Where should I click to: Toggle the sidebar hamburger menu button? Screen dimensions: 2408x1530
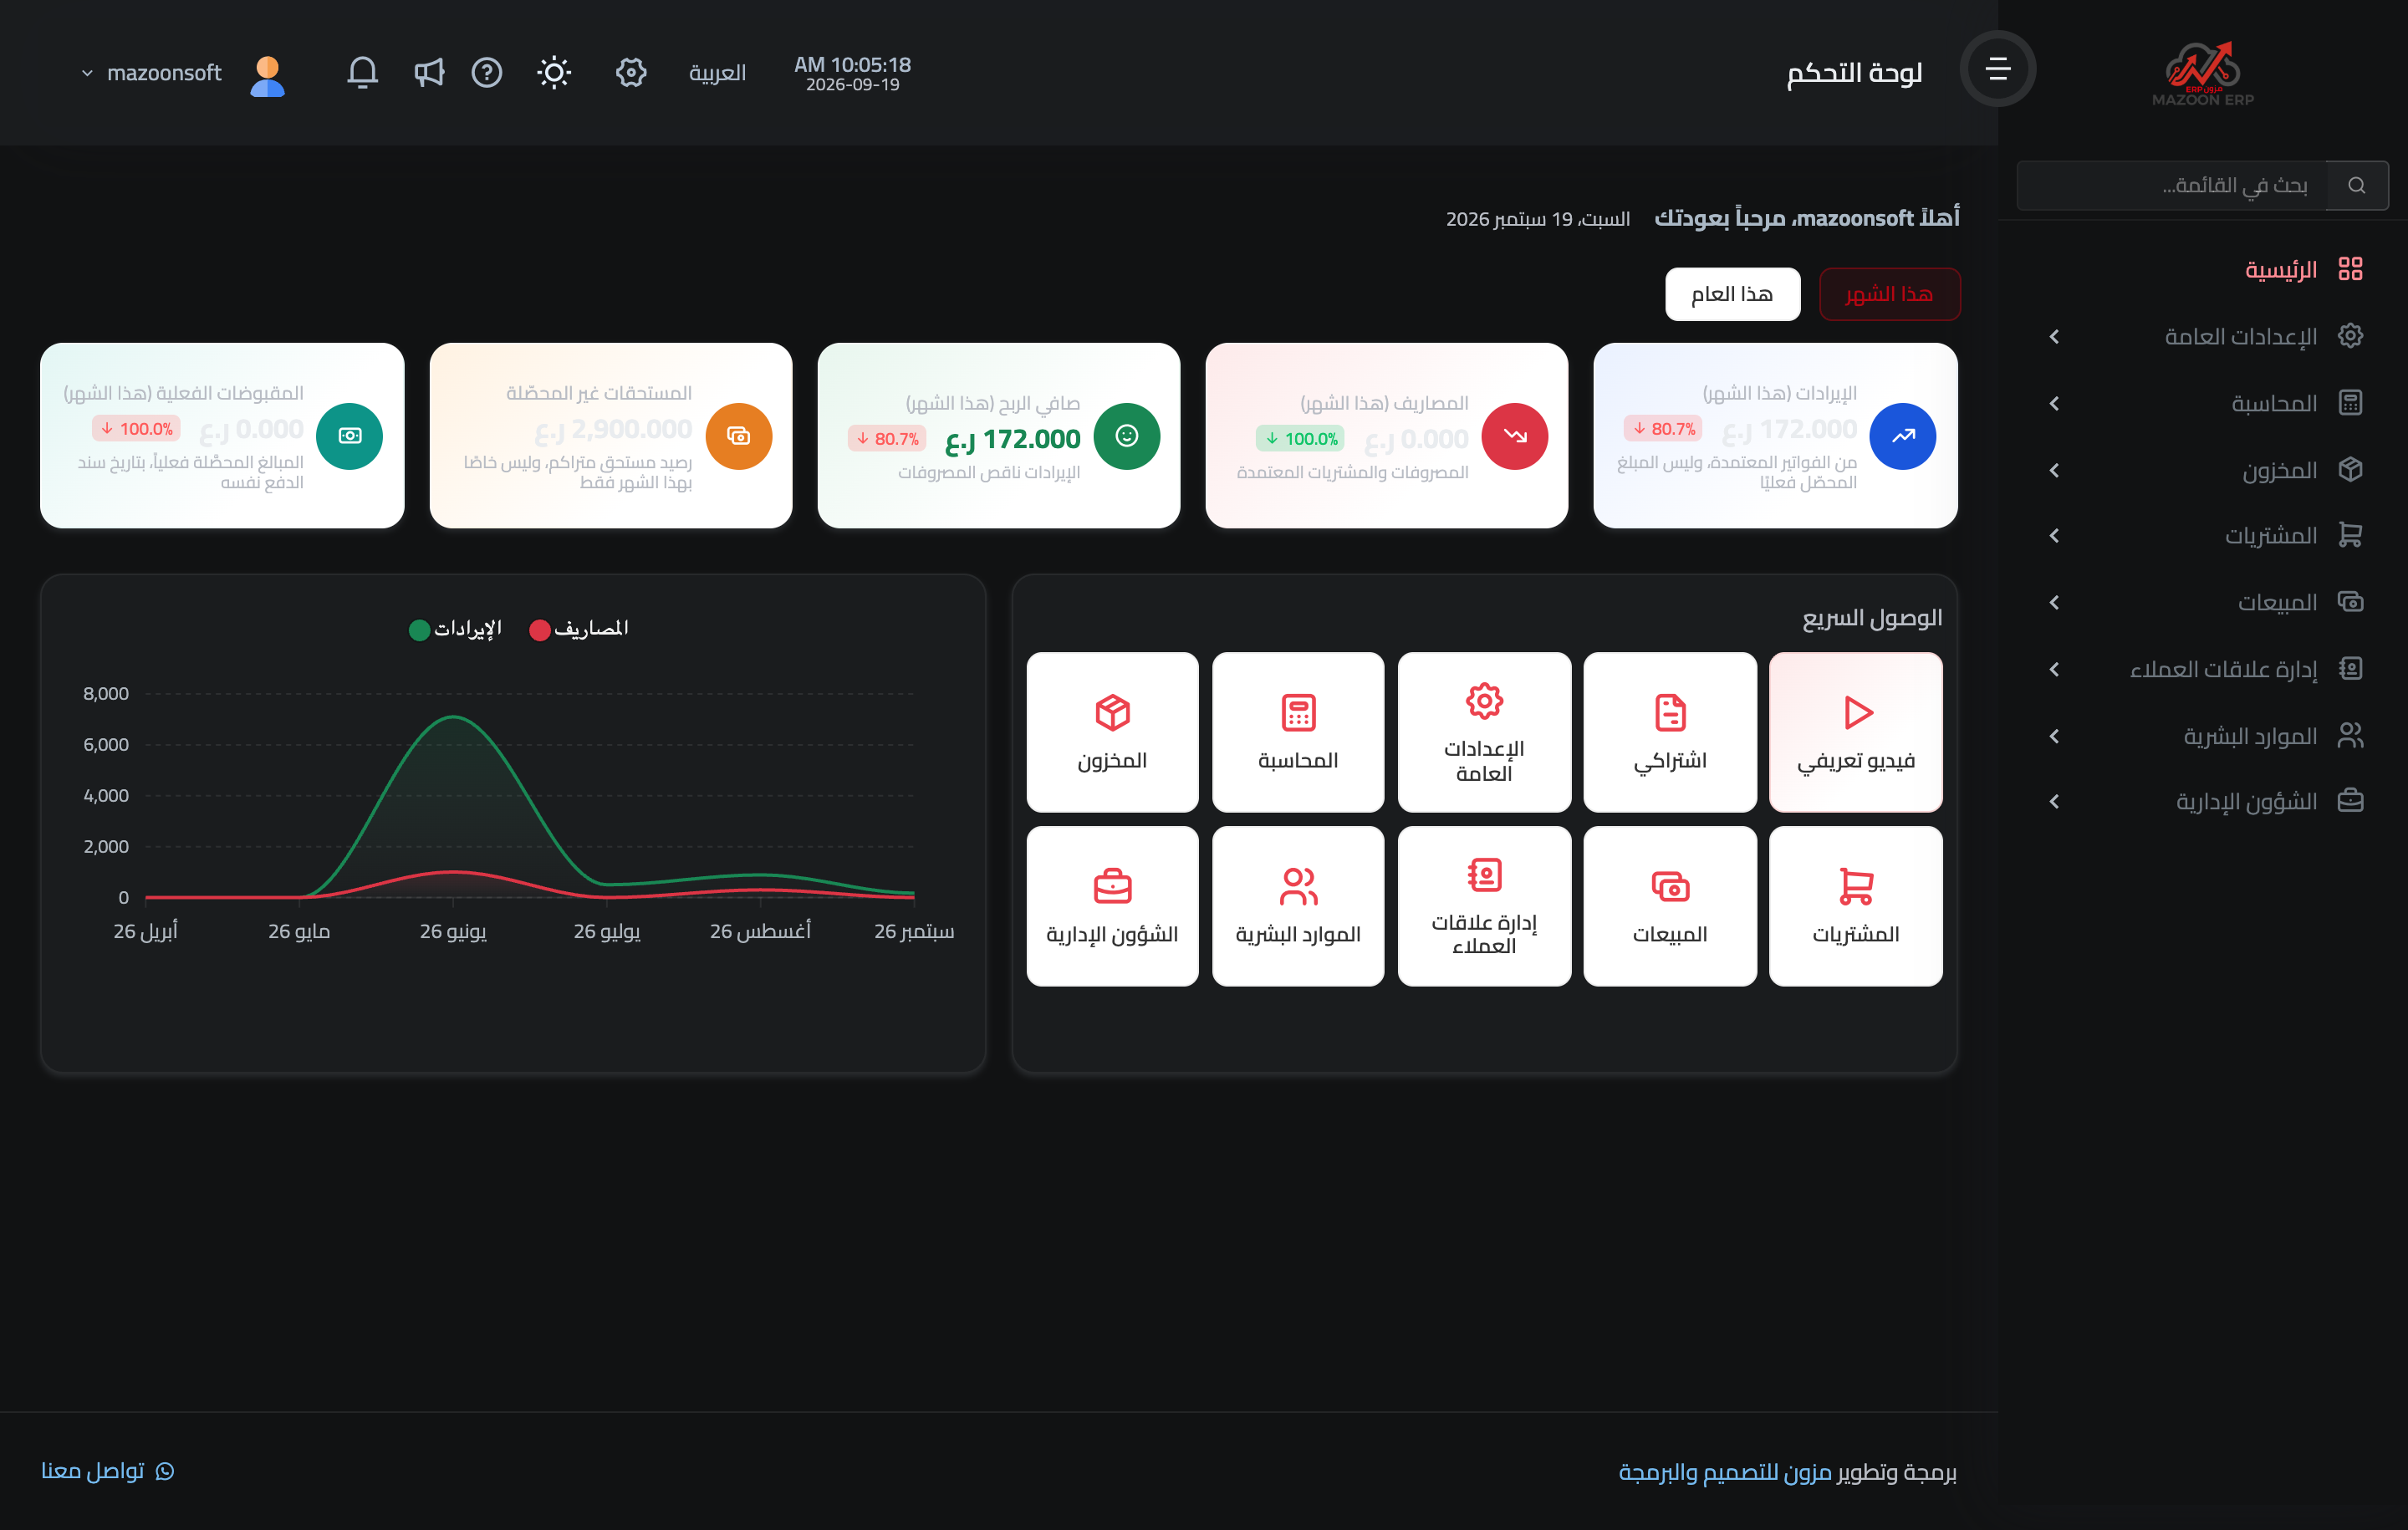(1997, 68)
